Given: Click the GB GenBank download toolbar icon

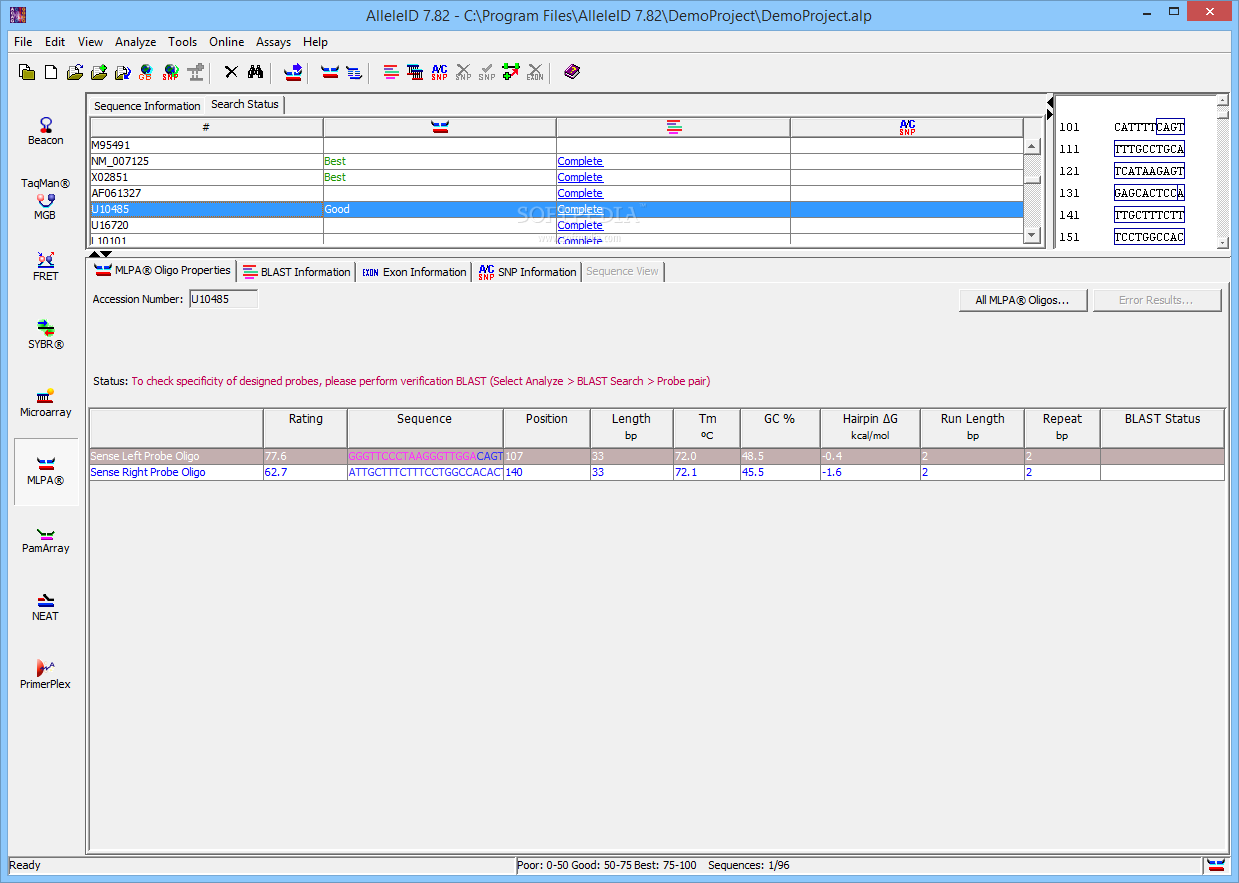Looking at the screenshot, I should (146, 72).
